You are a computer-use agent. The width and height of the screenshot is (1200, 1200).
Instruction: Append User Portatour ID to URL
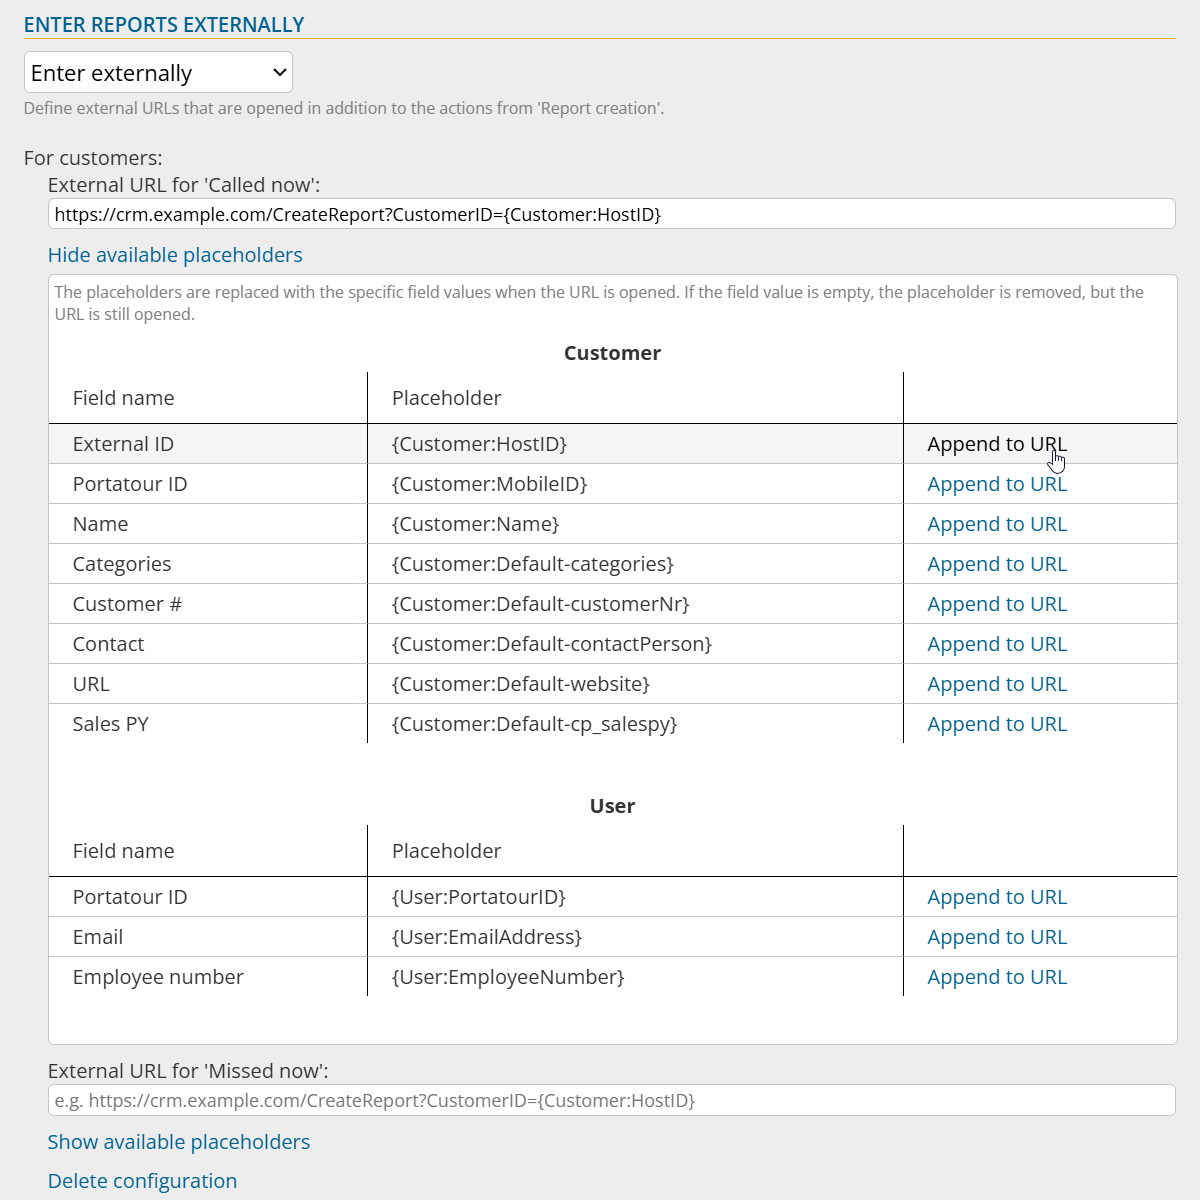pos(996,897)
